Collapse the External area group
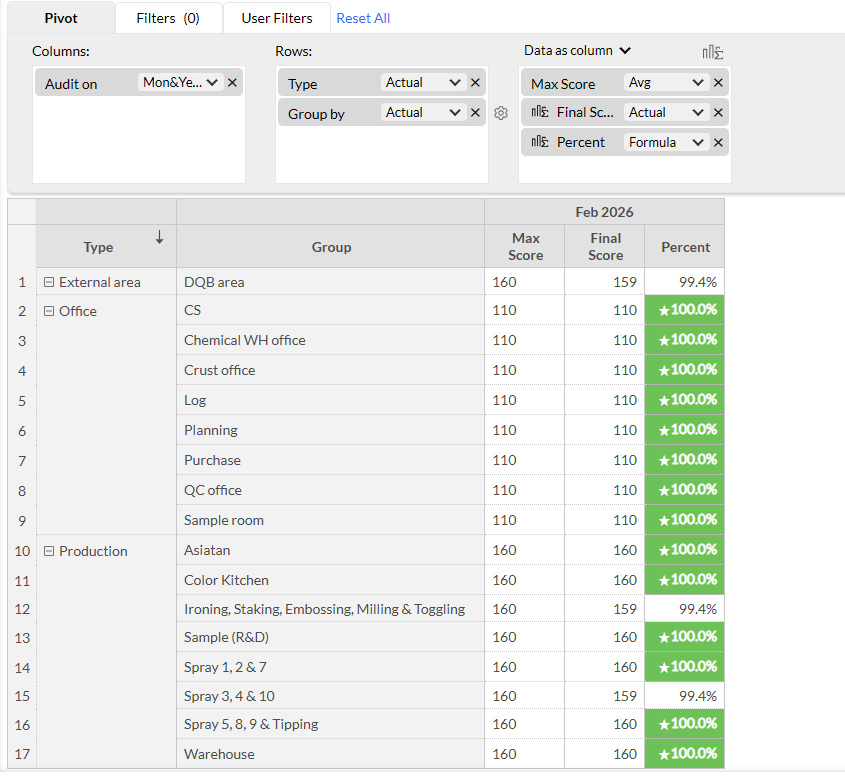This screenshot has width=845, height=778. 49,283
